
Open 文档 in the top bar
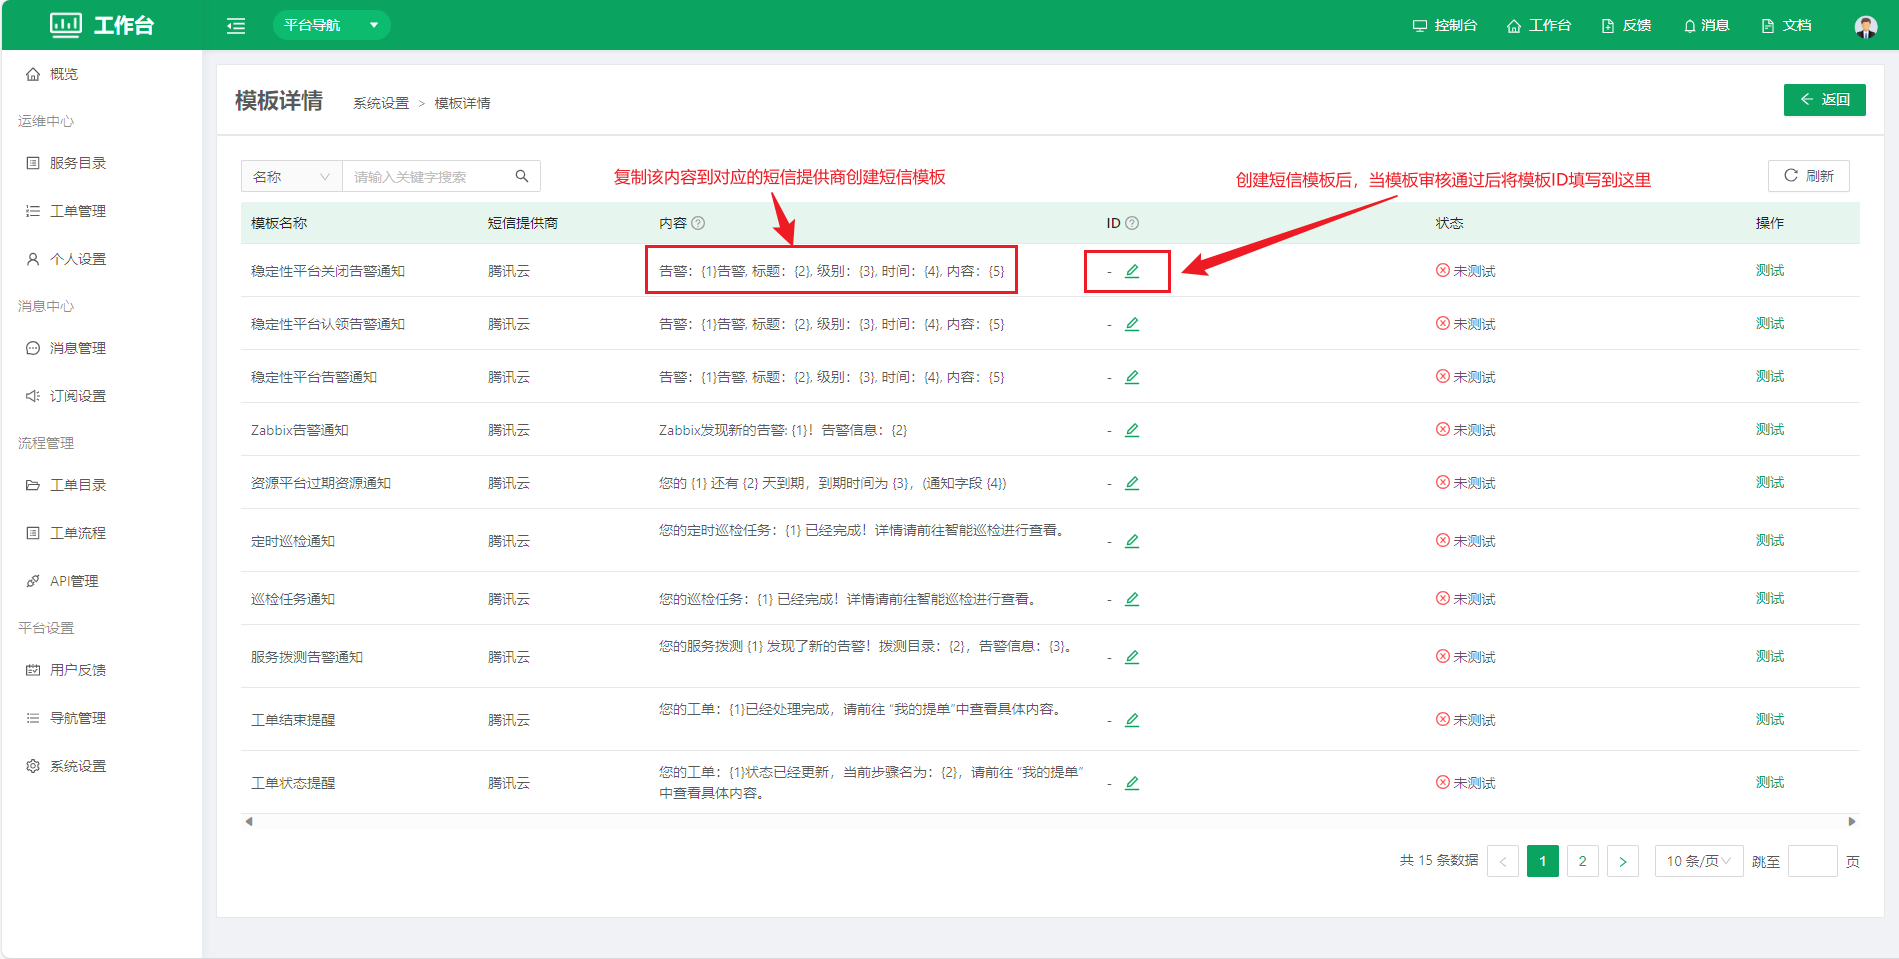click(1787, 25)
